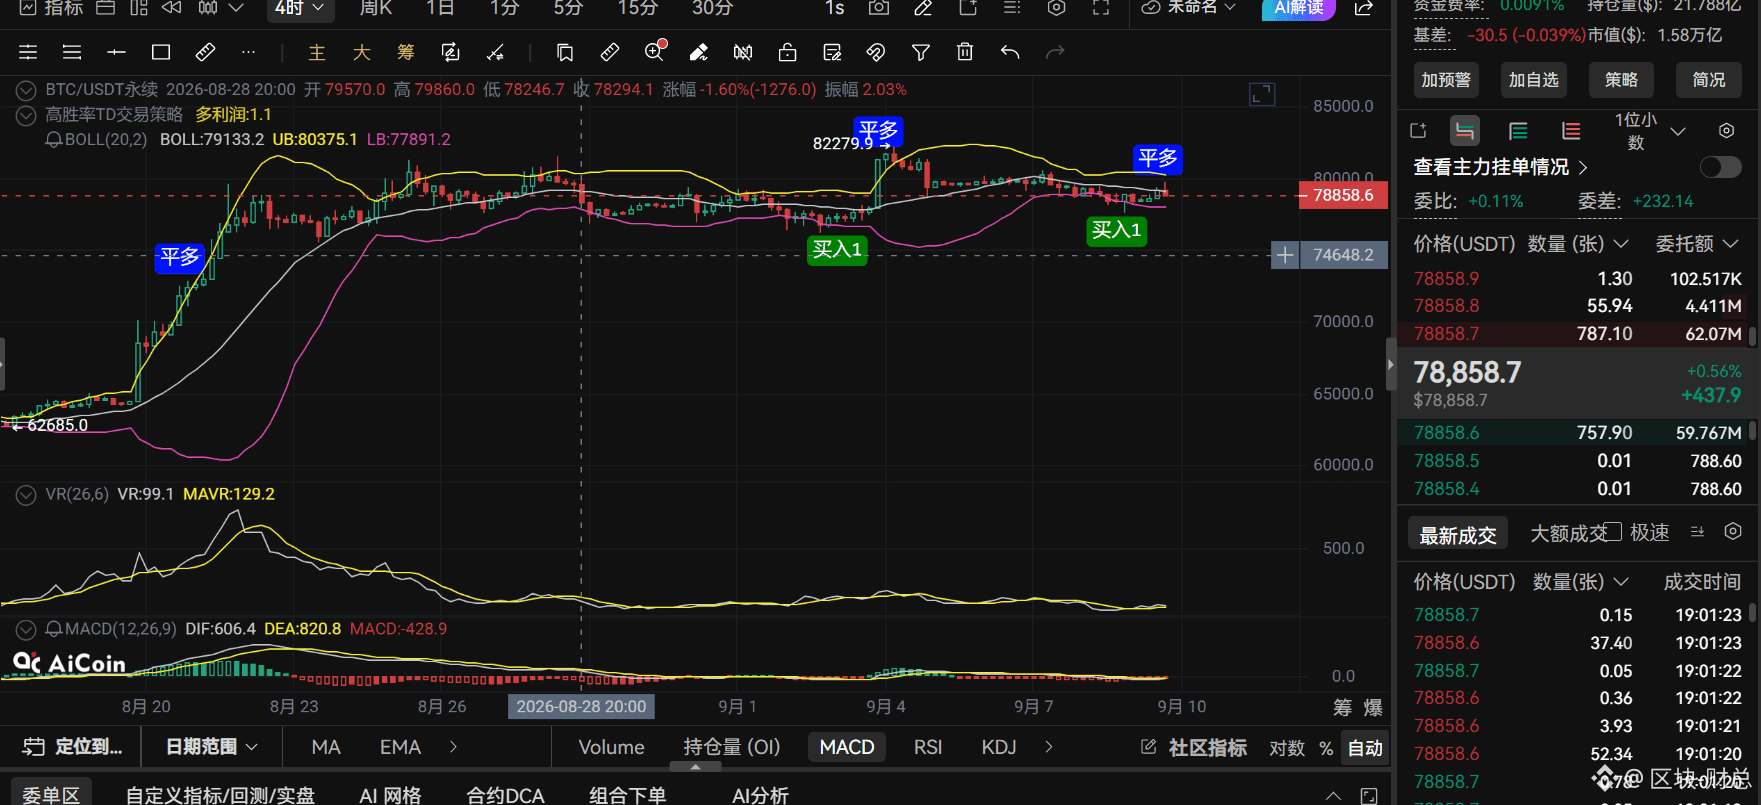Check the 大额成交 checkbox
1761x805 pixels.
(1613, 532)
